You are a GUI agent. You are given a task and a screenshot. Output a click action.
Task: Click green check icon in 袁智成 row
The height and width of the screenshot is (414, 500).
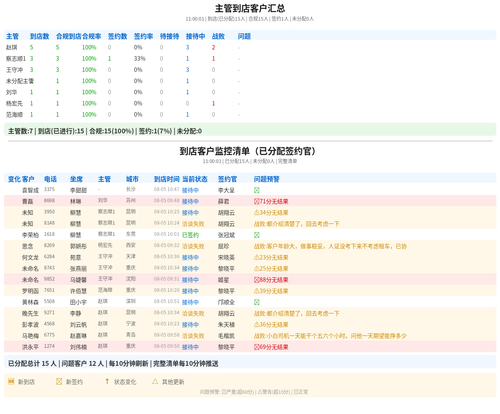(257, 190)
